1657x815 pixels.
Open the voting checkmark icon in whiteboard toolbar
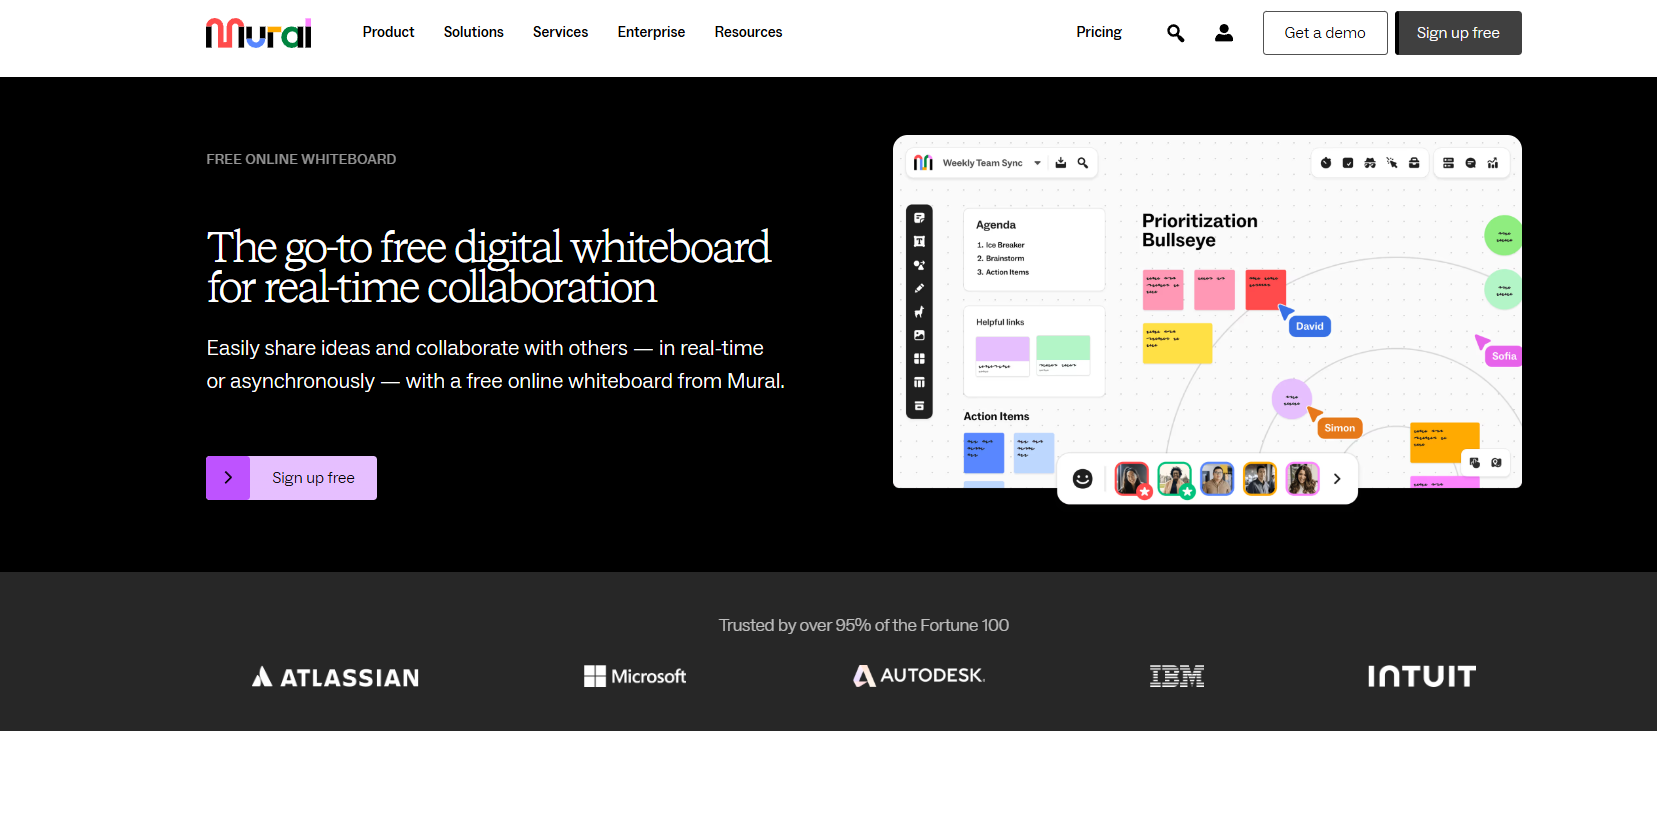(x=1348, y=163)
